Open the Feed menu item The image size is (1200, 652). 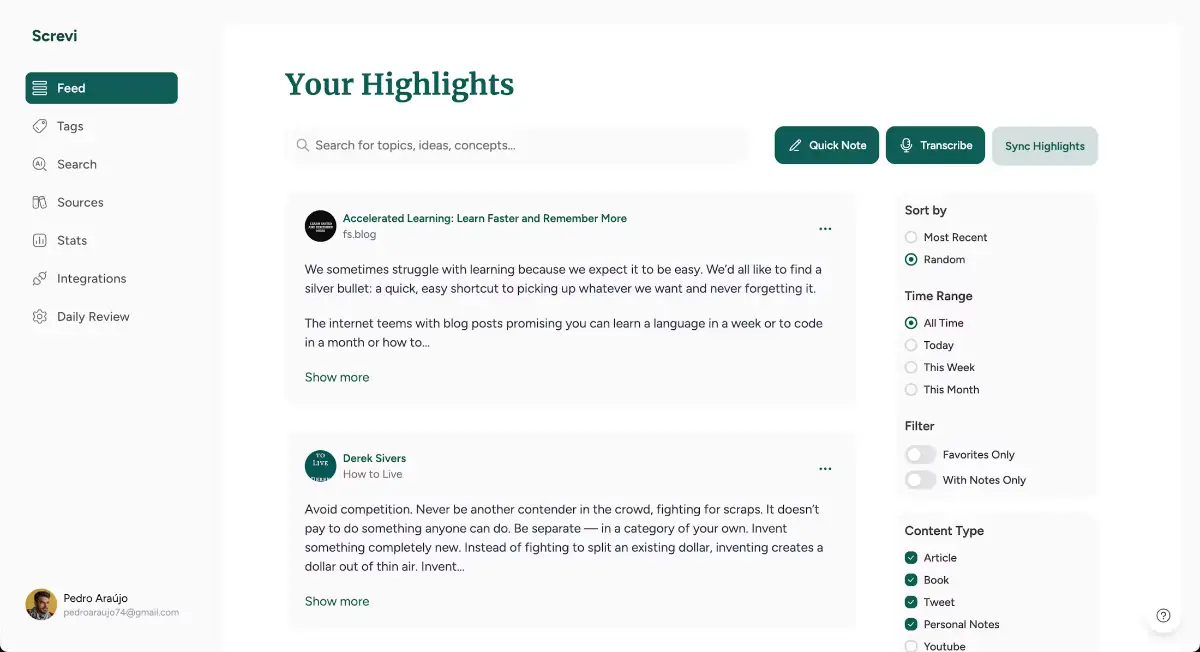[x=101, y=88]
